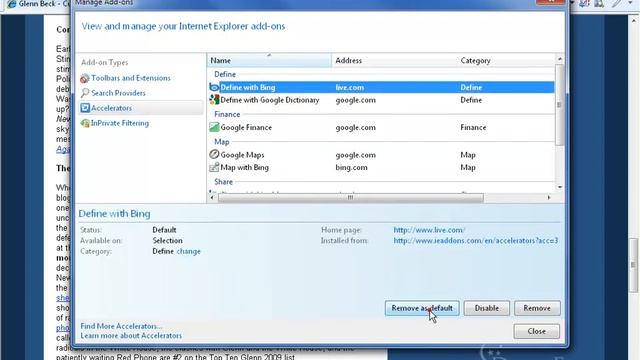Screen dimensions: 640x360
Task: Click the Map with Bing icon
Action: (x=214, y=167)
